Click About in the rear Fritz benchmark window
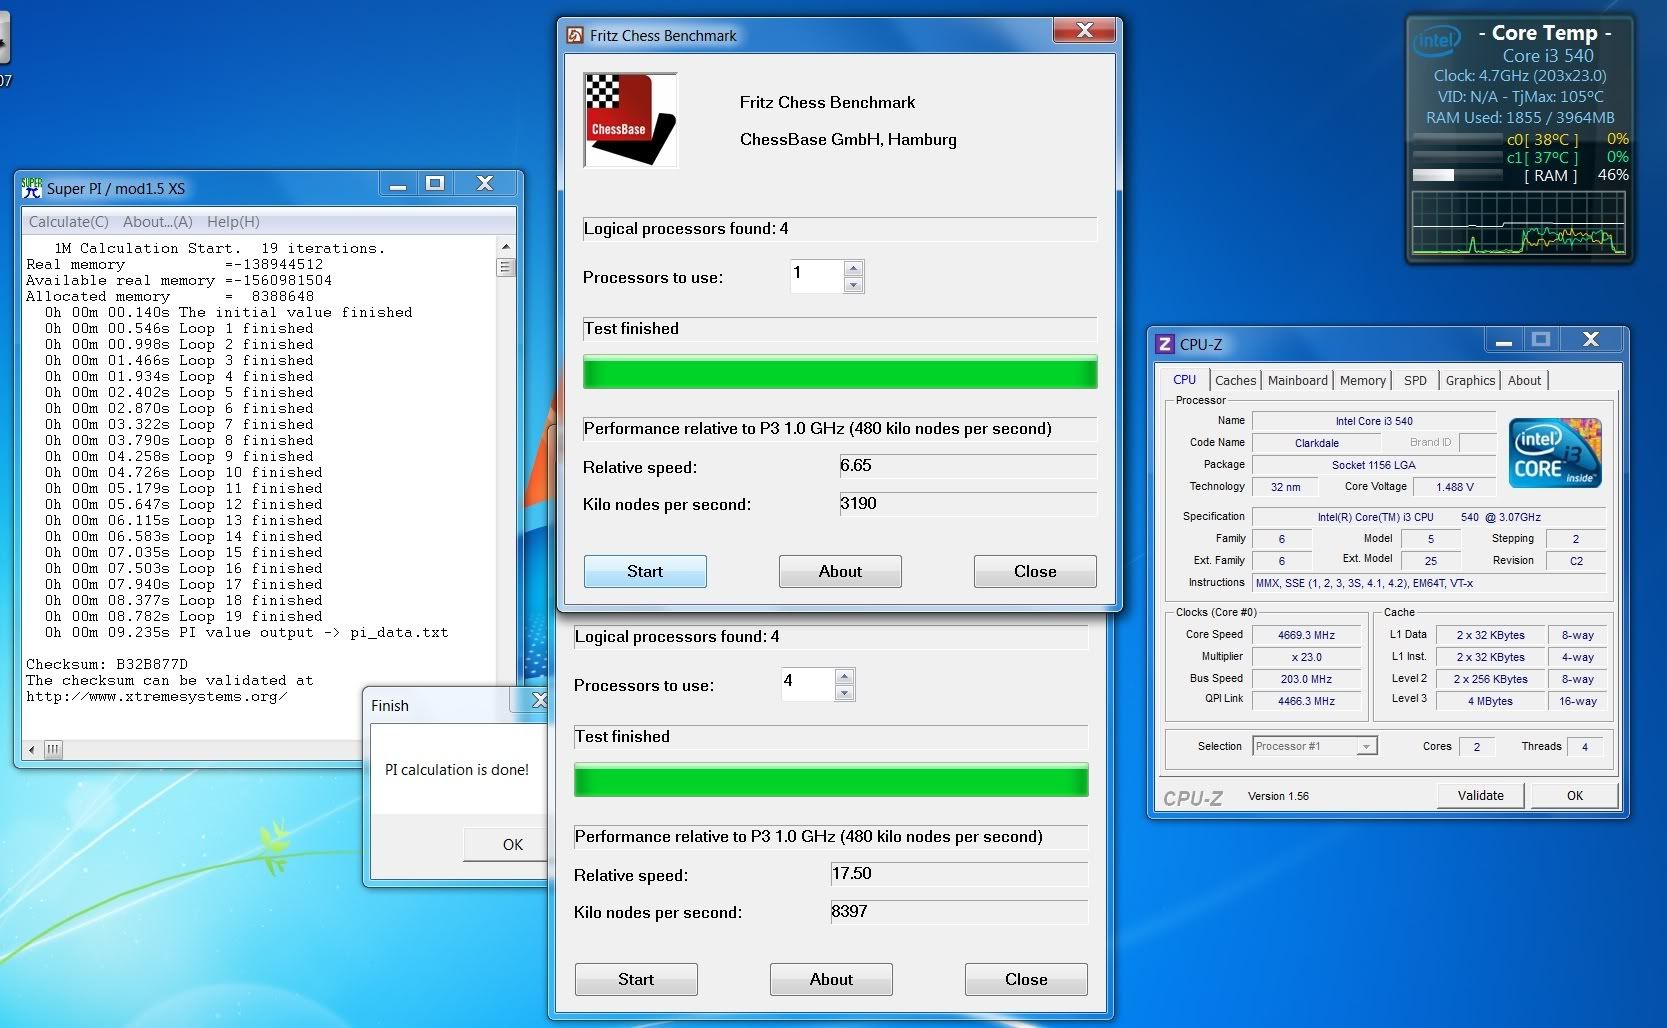This screenshot has width=1667, height=1028. coord(831,979)
